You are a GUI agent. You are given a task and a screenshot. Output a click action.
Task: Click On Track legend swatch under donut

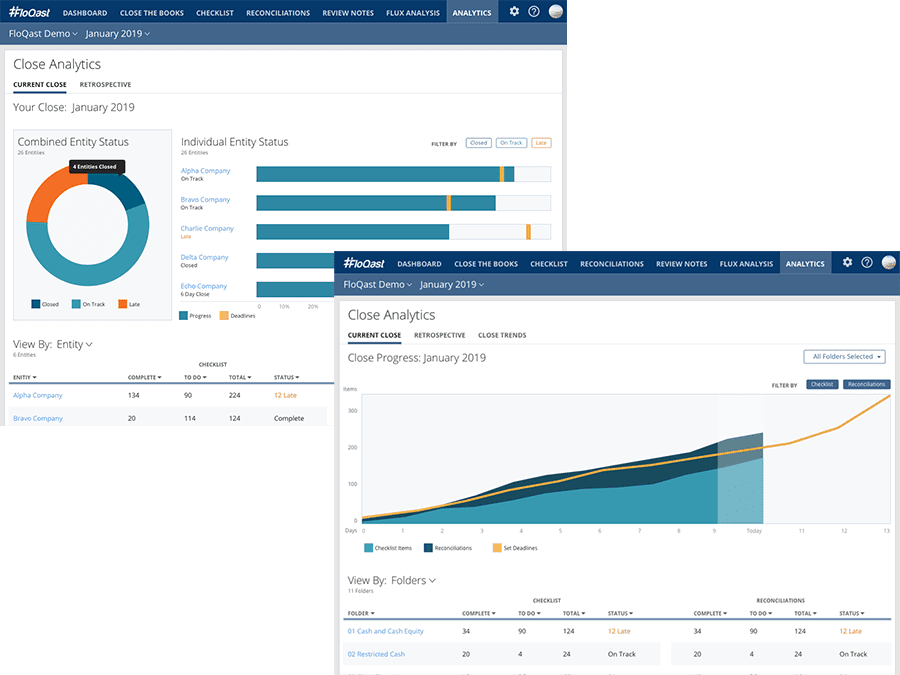point(76,304)
